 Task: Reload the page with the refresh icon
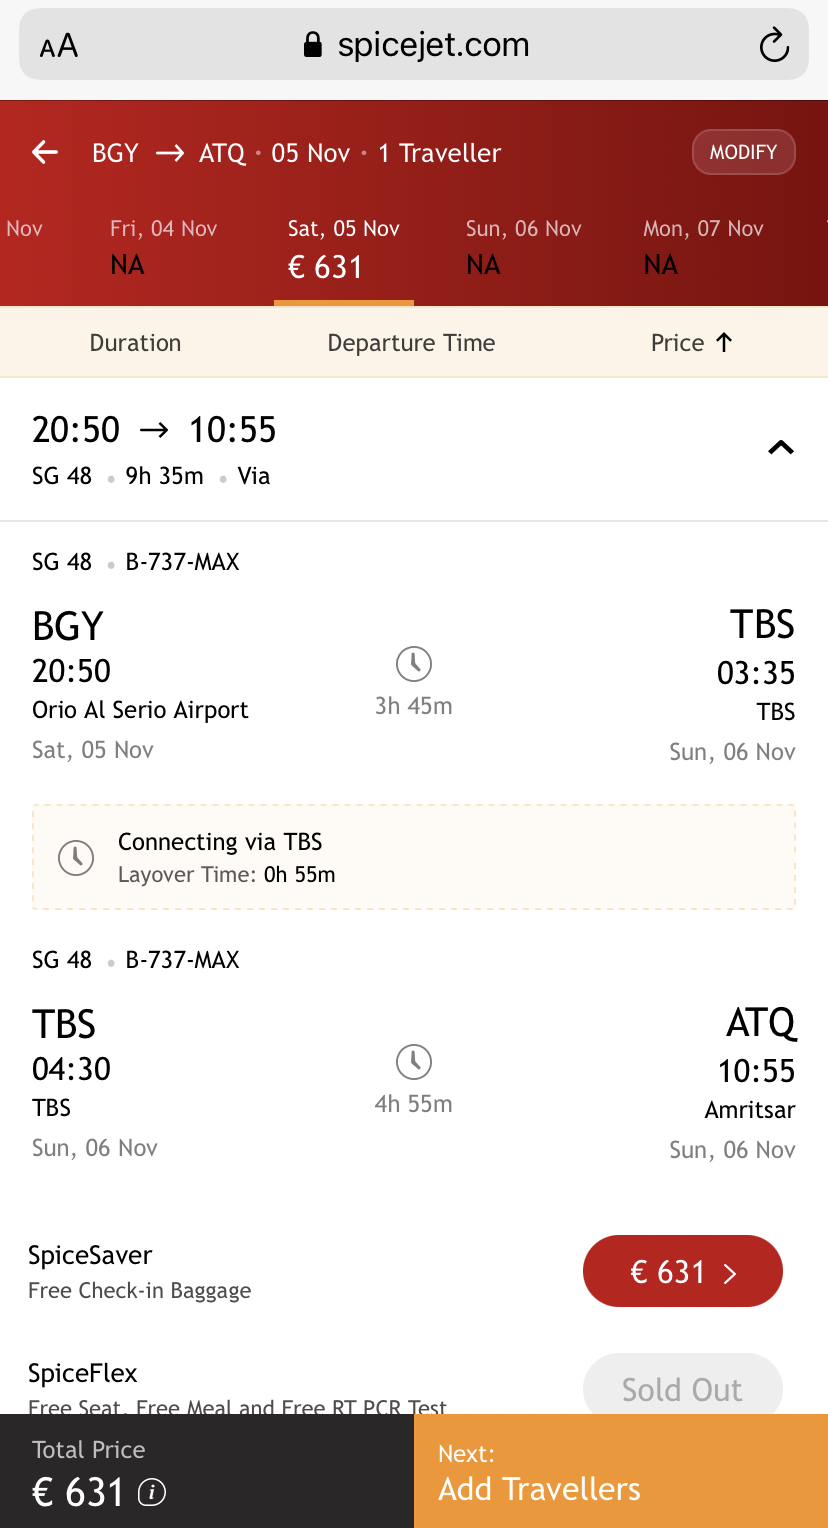coord(774,45)
